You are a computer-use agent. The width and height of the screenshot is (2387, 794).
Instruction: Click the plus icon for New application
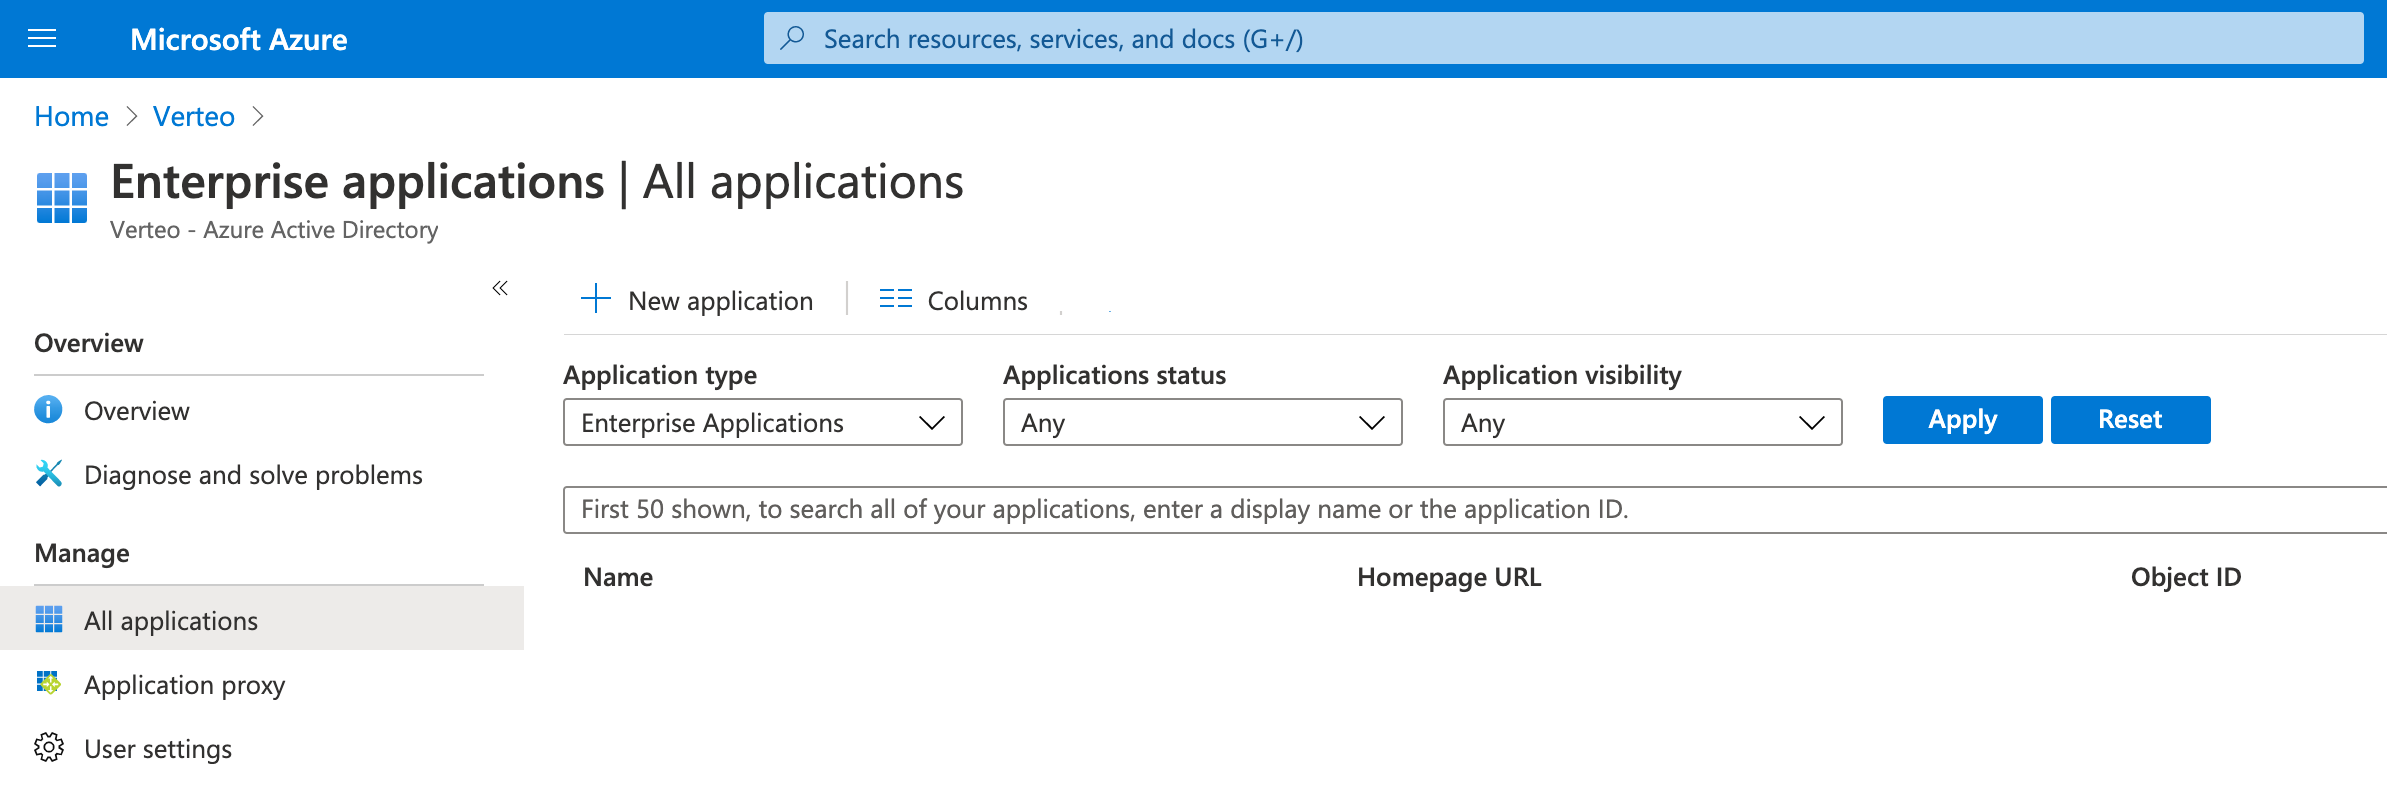[x=596, y=298]
